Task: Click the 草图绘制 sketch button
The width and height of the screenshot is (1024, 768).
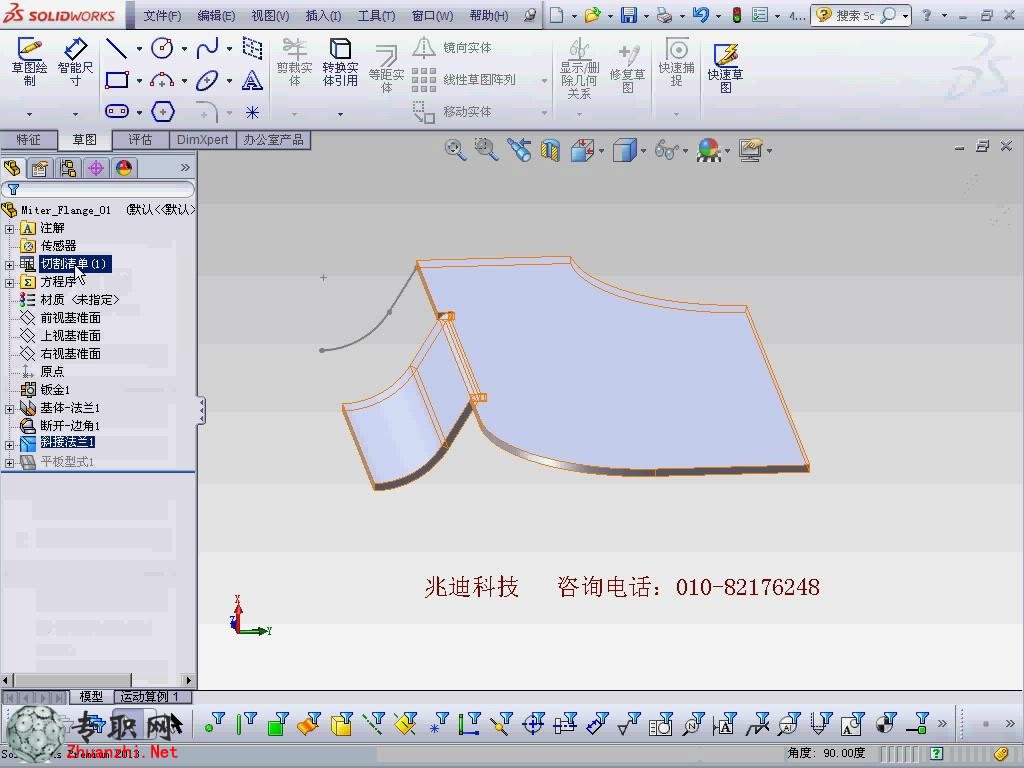Action: [x=29, y=62]
